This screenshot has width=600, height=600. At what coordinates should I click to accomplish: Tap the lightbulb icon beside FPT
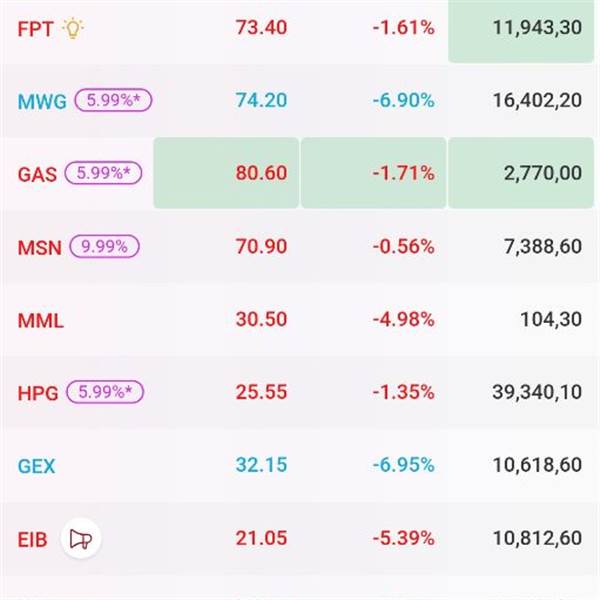[73, 28]
